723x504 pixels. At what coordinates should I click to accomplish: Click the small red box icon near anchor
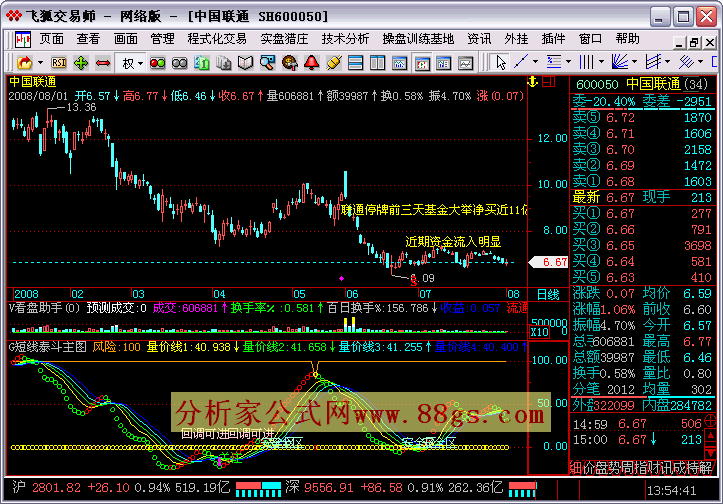tap(549, 82)
